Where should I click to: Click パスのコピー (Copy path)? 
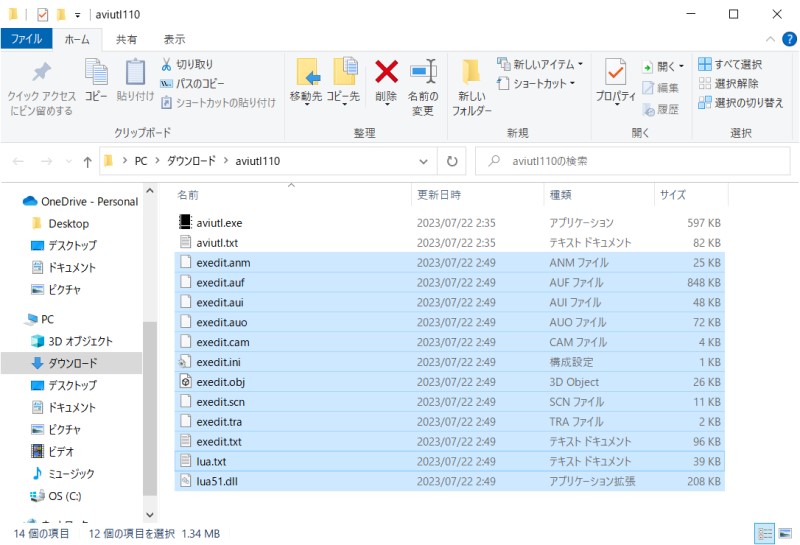pyautogui.click(x=192, y=84)
